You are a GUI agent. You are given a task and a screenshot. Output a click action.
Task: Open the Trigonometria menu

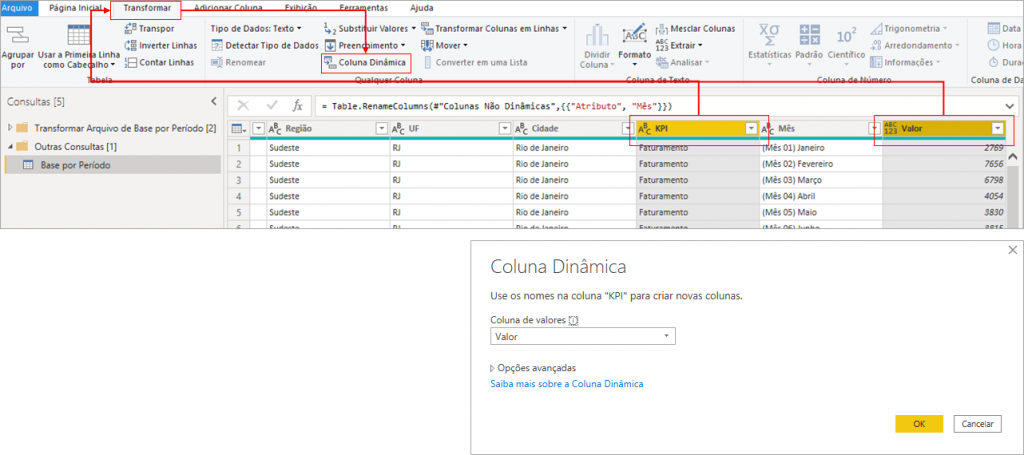coord(908,29)
